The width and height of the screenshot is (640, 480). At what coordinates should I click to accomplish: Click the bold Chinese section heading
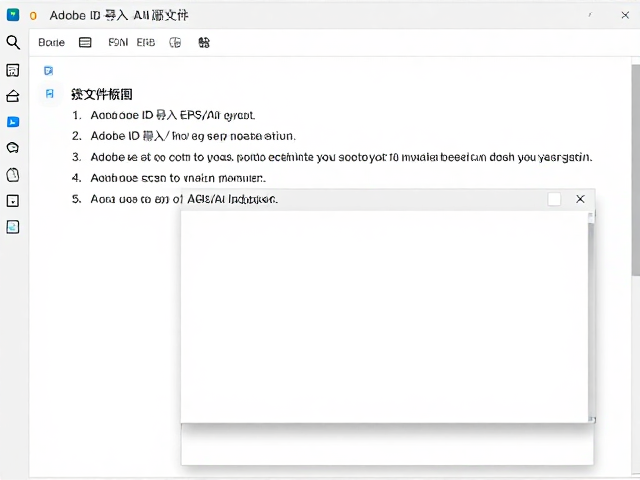[102, 94]
